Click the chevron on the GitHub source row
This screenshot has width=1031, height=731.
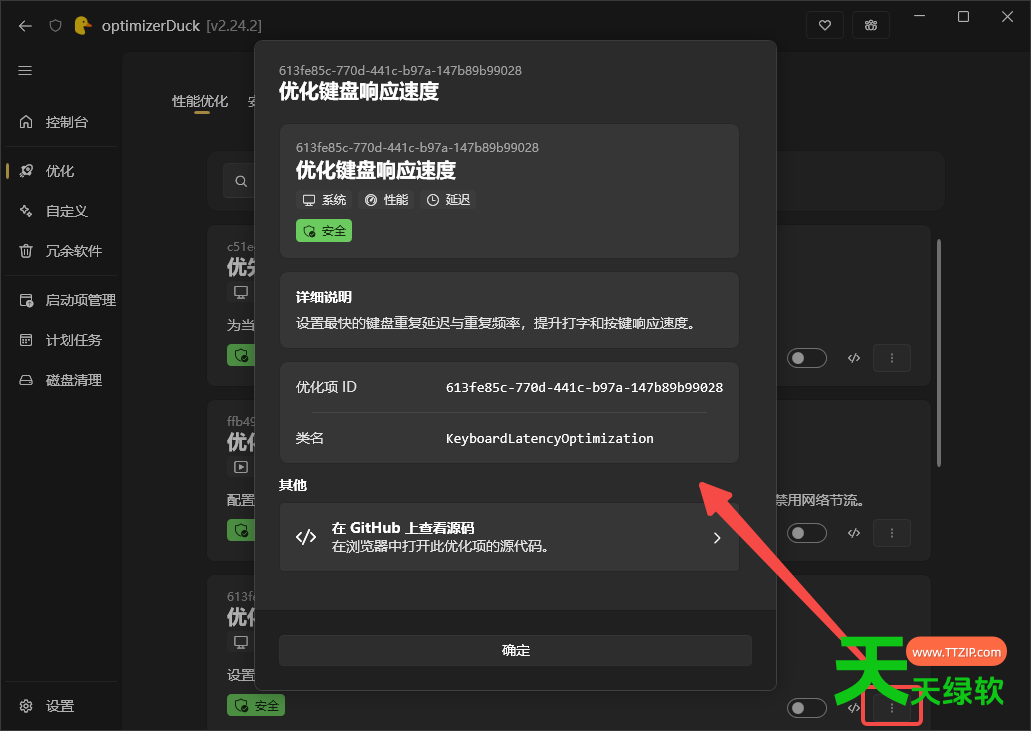click(x=717, y=538)
